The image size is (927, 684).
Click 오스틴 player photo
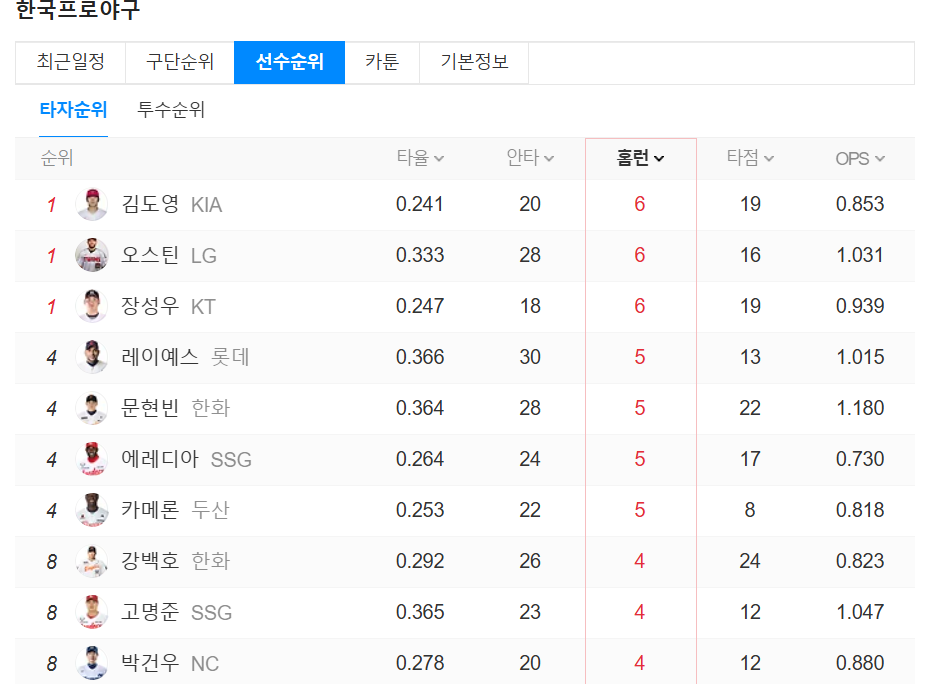tap(92, 255)
